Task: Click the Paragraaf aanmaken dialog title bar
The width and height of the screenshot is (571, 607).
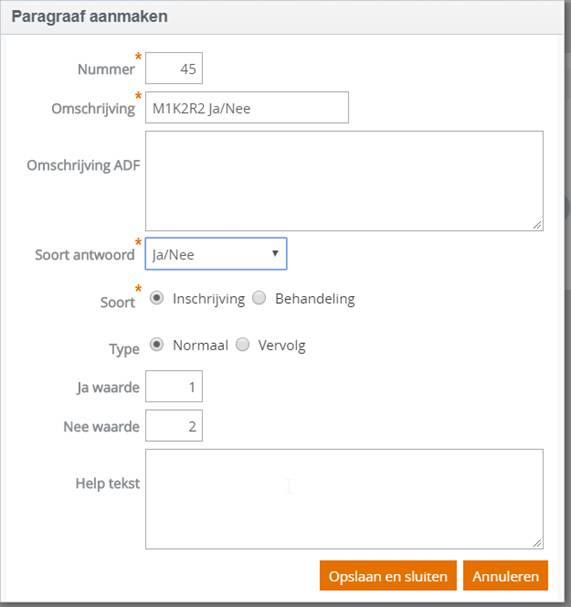Action: click(x=282, y=17)
